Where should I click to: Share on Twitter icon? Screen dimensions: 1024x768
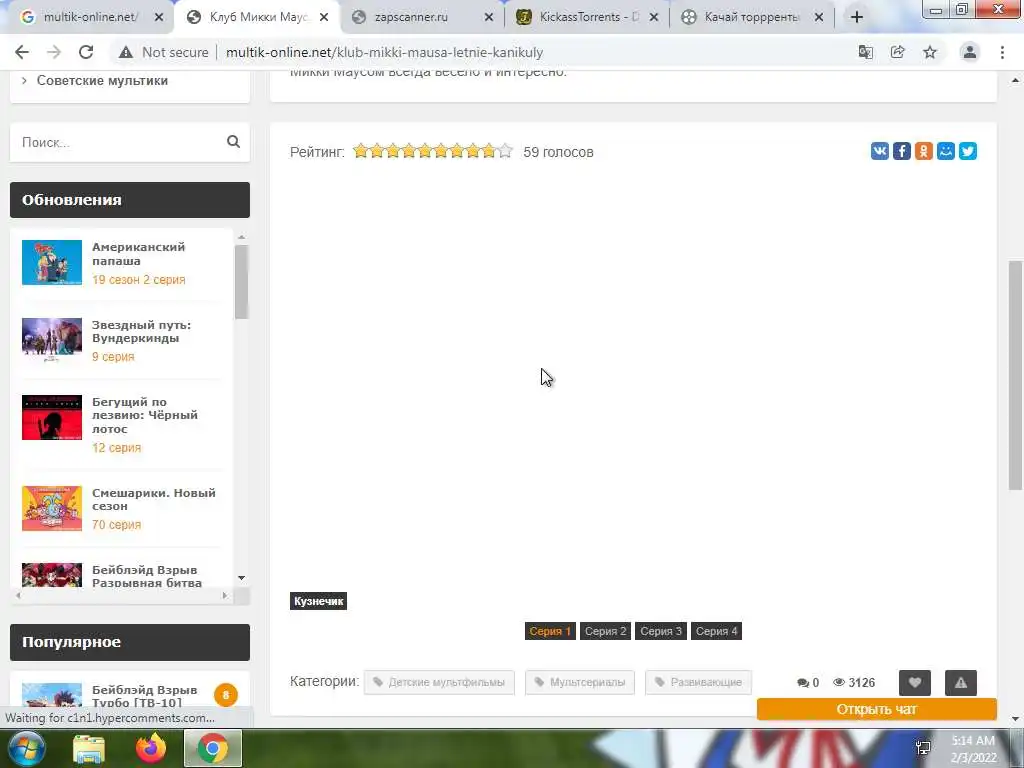coord(968,152)
